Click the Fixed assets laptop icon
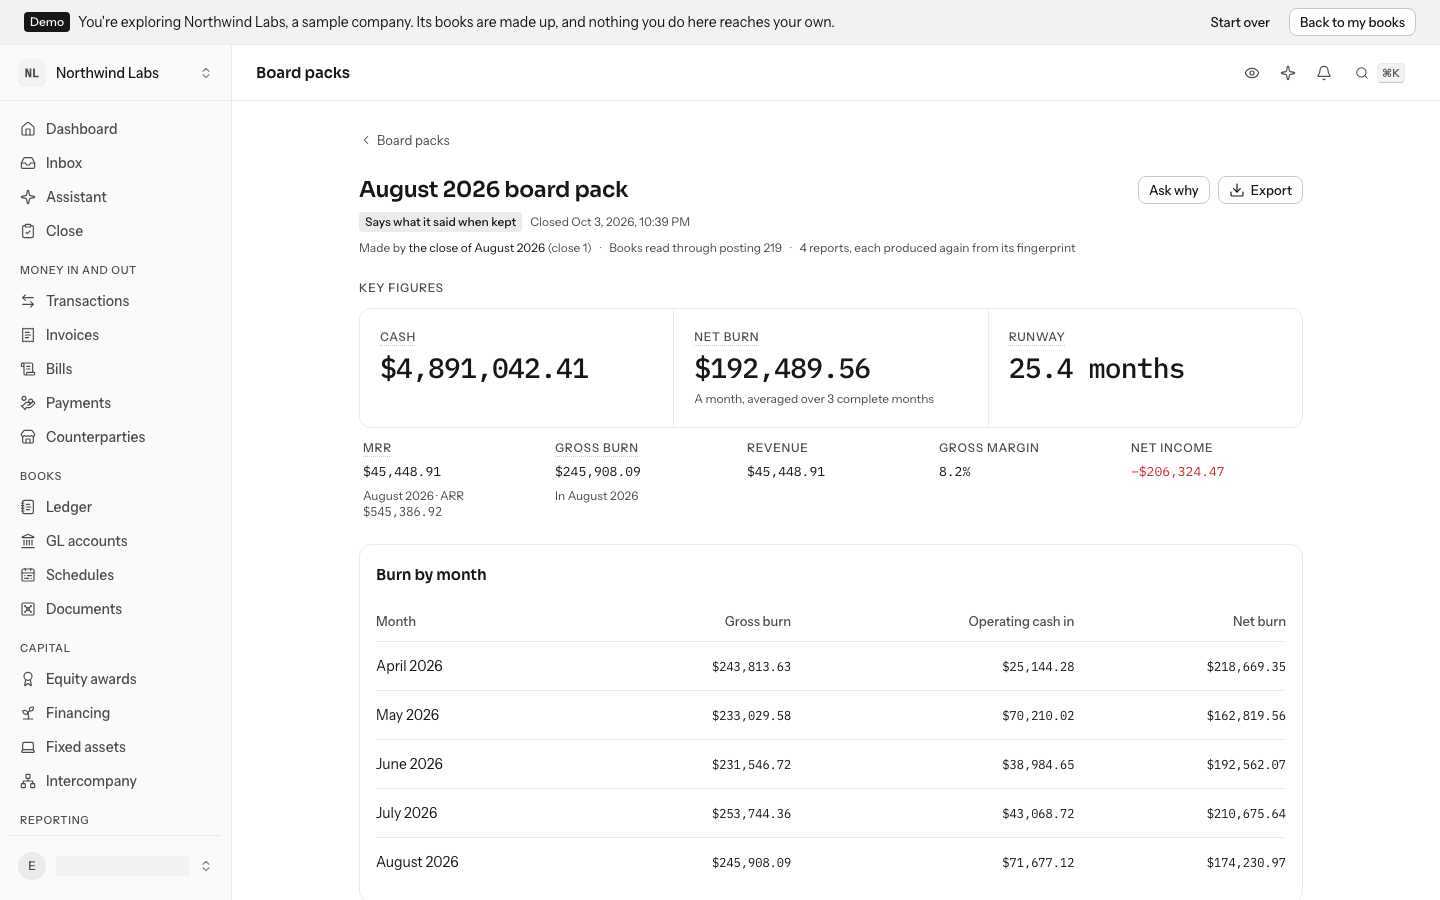 [x=28, y=747]
